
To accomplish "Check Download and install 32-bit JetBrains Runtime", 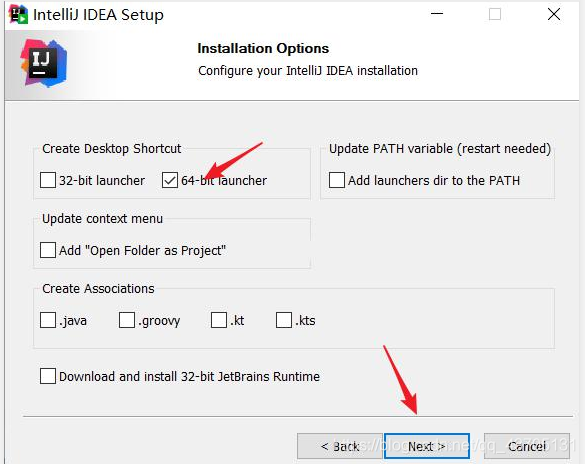I will [x=48, y=376].
